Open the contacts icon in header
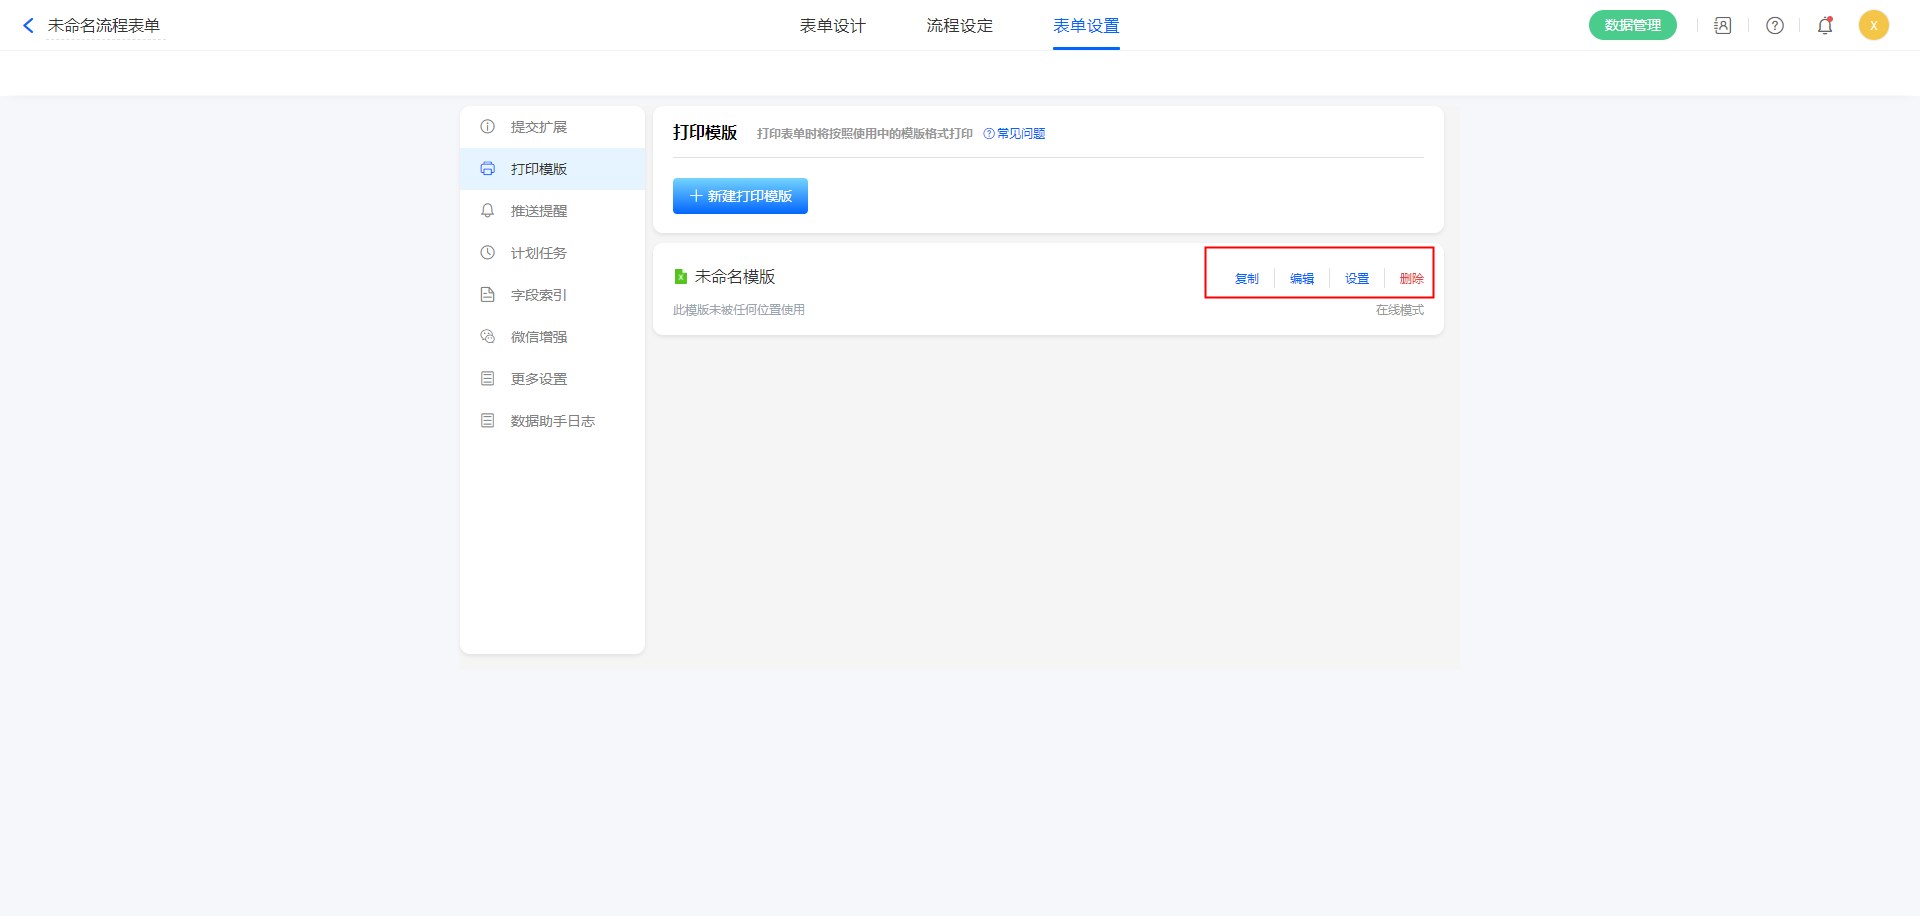The image size is (1920, 916). (1722, 26)
